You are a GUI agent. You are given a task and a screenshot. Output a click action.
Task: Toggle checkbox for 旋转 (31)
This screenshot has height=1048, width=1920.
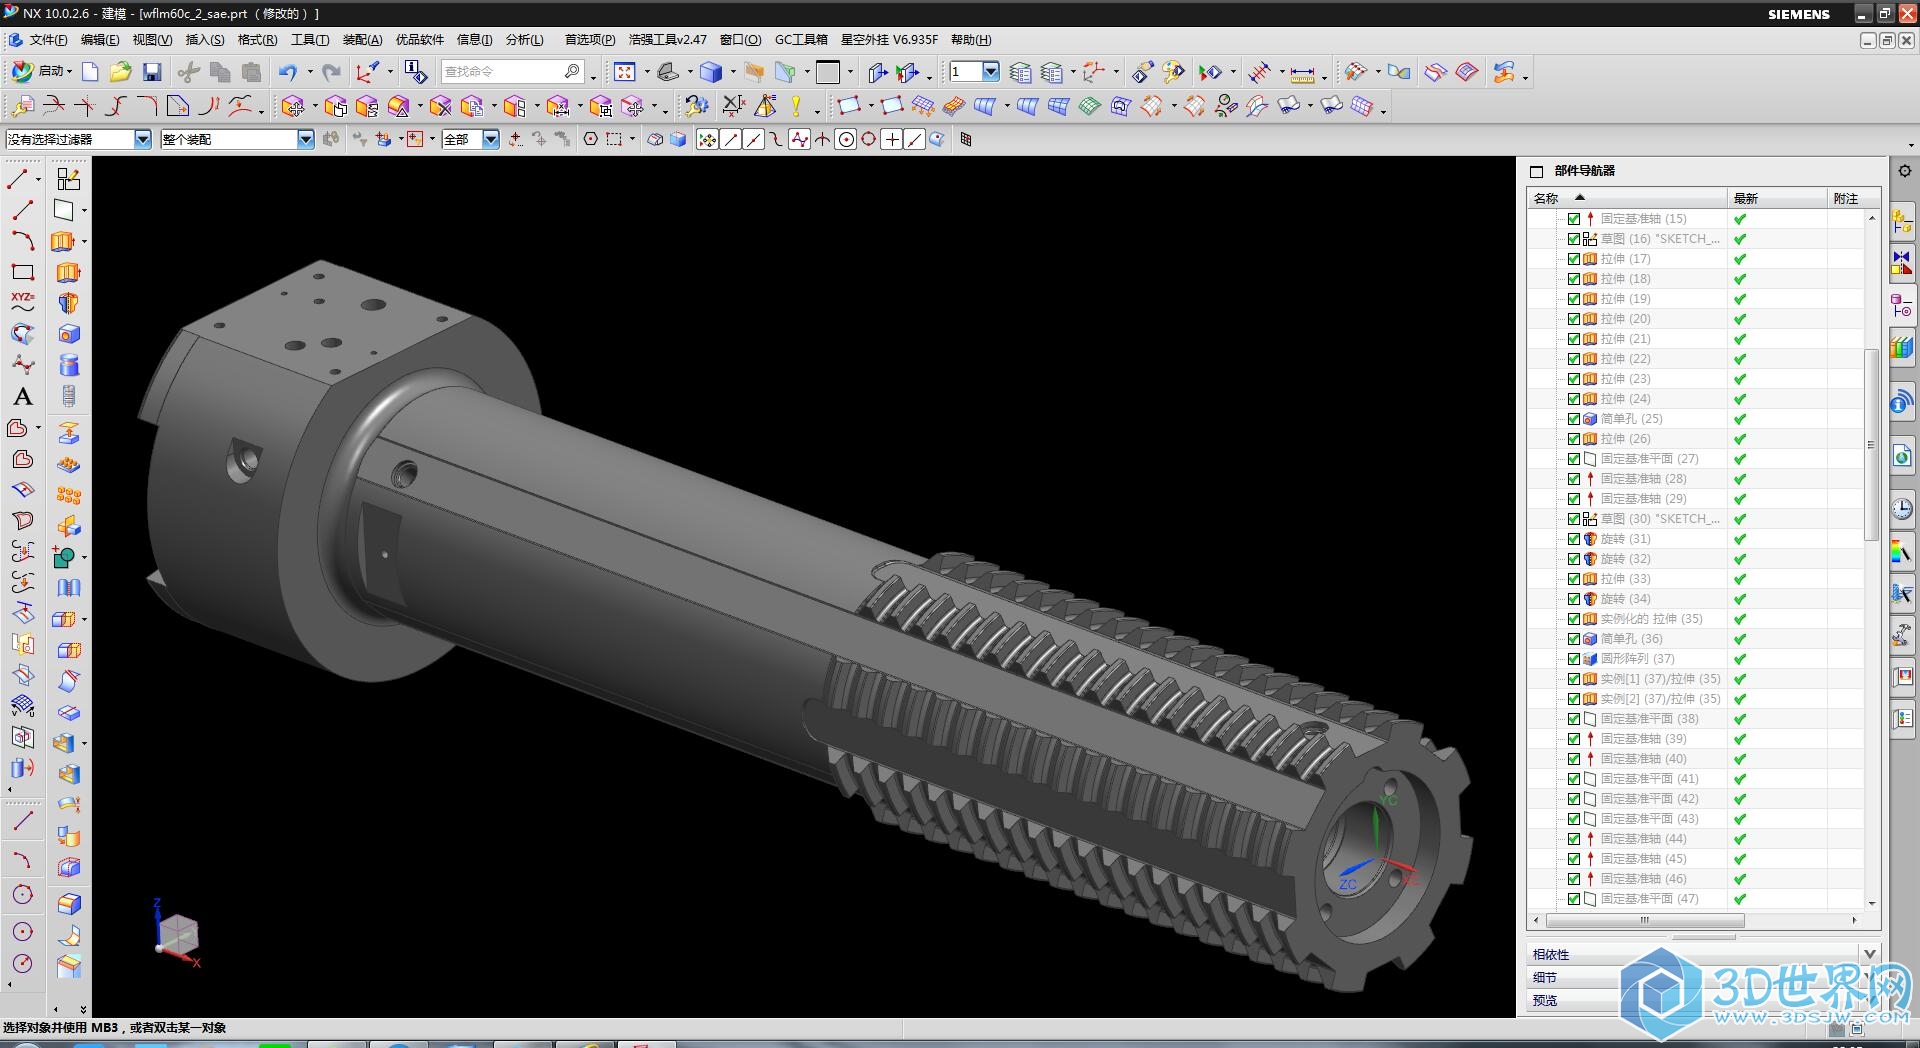[x=1574, y=539]
